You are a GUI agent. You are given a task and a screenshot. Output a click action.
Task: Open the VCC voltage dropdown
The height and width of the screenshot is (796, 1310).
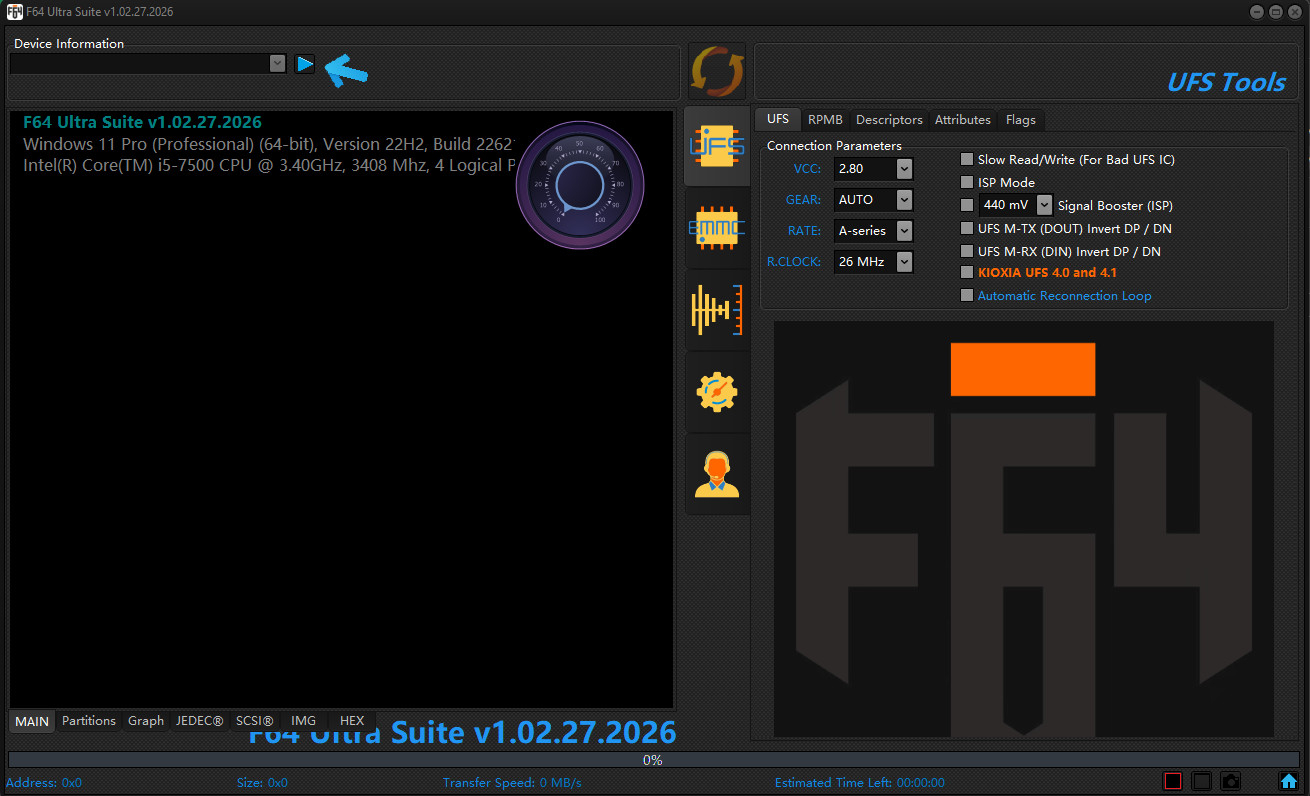point(904,169)
